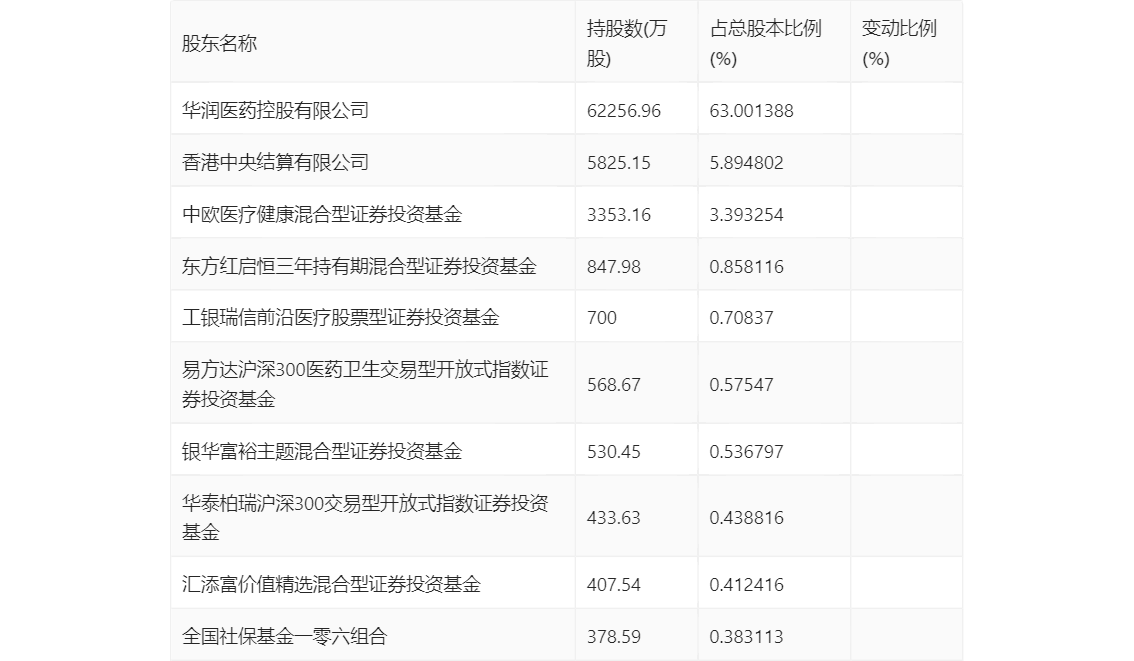Select shareholder 华润医药控股有限公司
The width and height of the screenshot is (1134, 661).
(x=276, y=111)
